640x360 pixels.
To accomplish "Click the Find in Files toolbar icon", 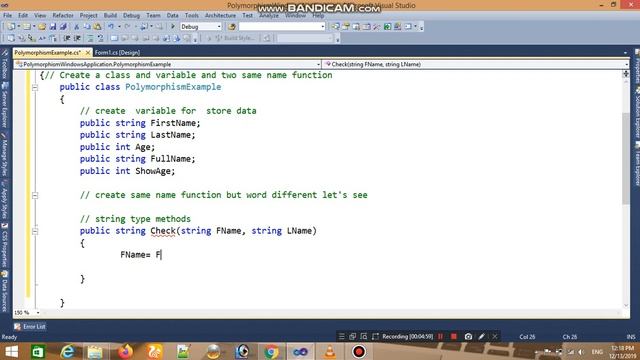I will pos(232,27).
